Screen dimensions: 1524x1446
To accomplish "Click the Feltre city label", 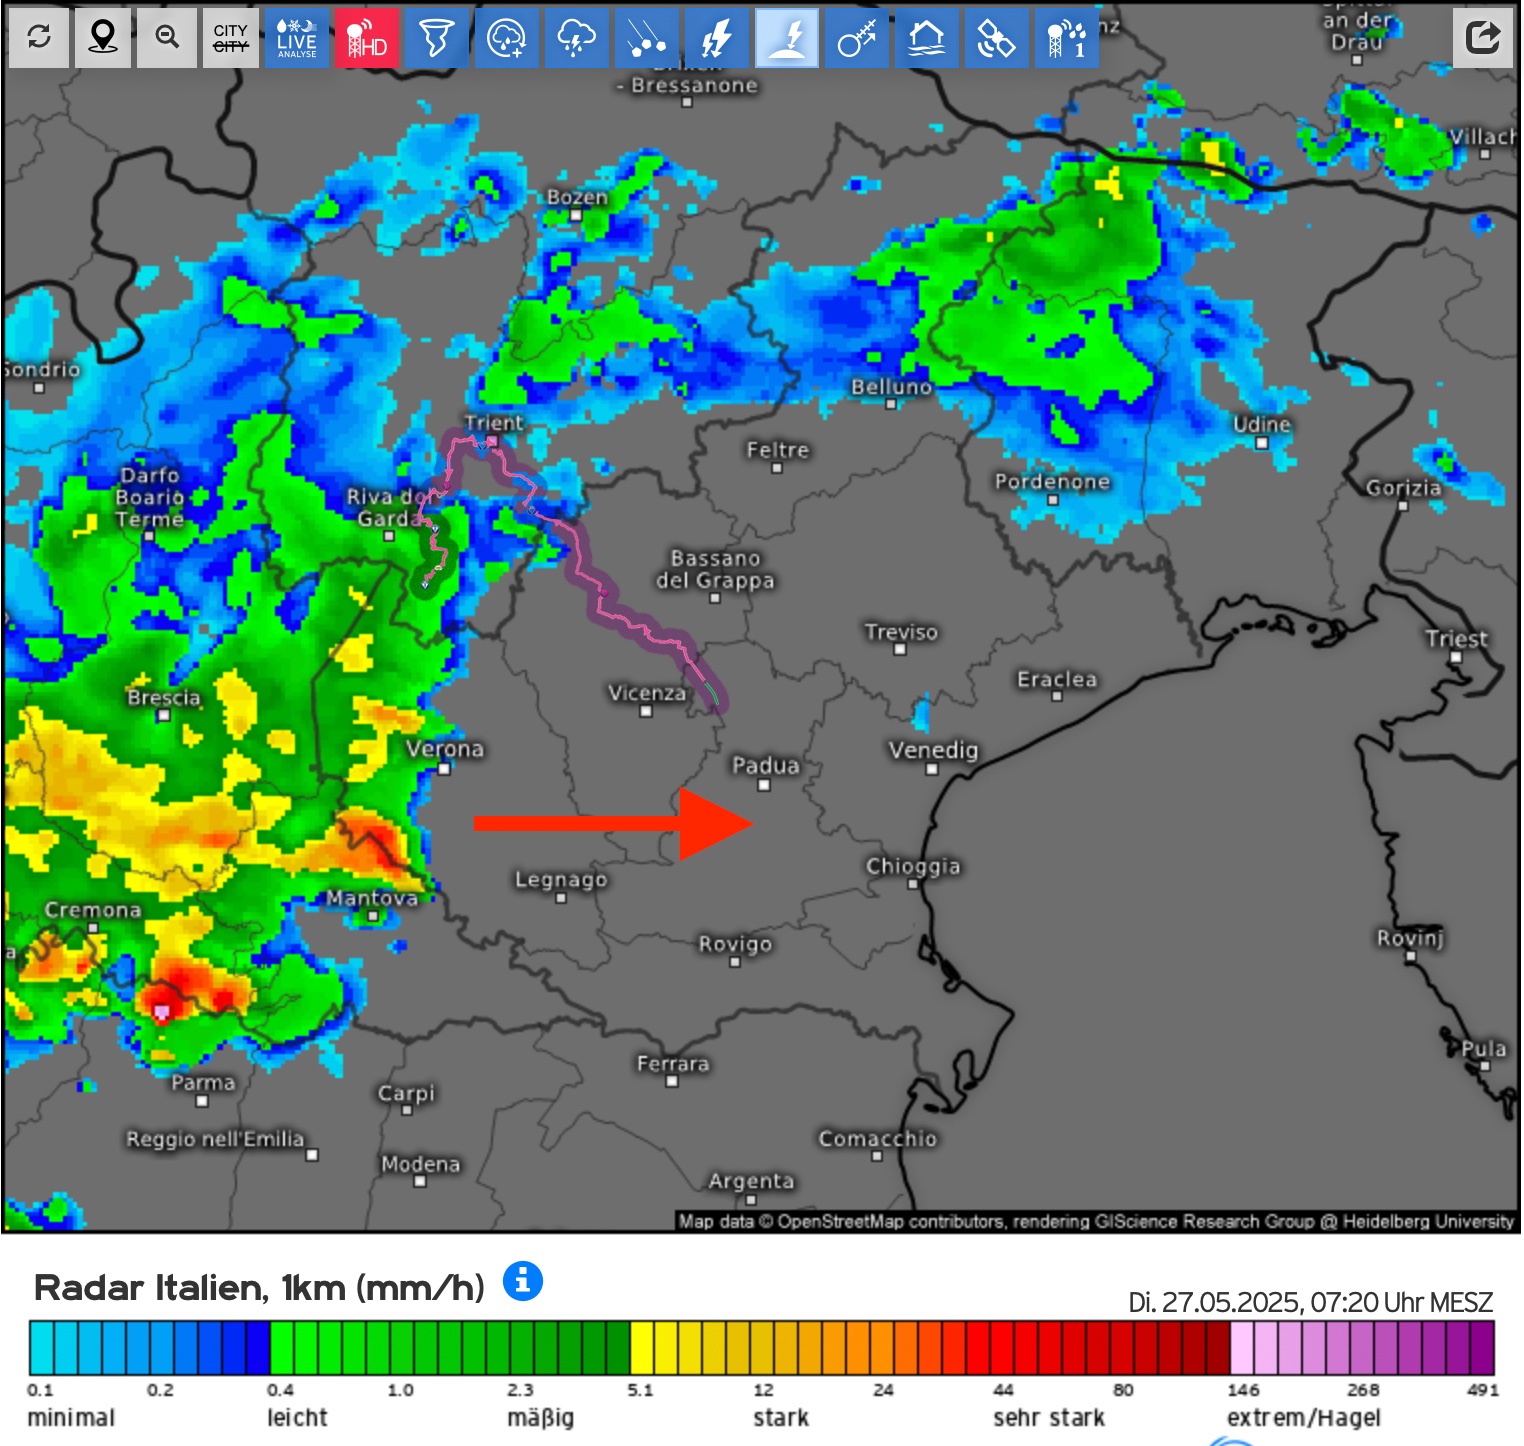I will click(778, 450).
